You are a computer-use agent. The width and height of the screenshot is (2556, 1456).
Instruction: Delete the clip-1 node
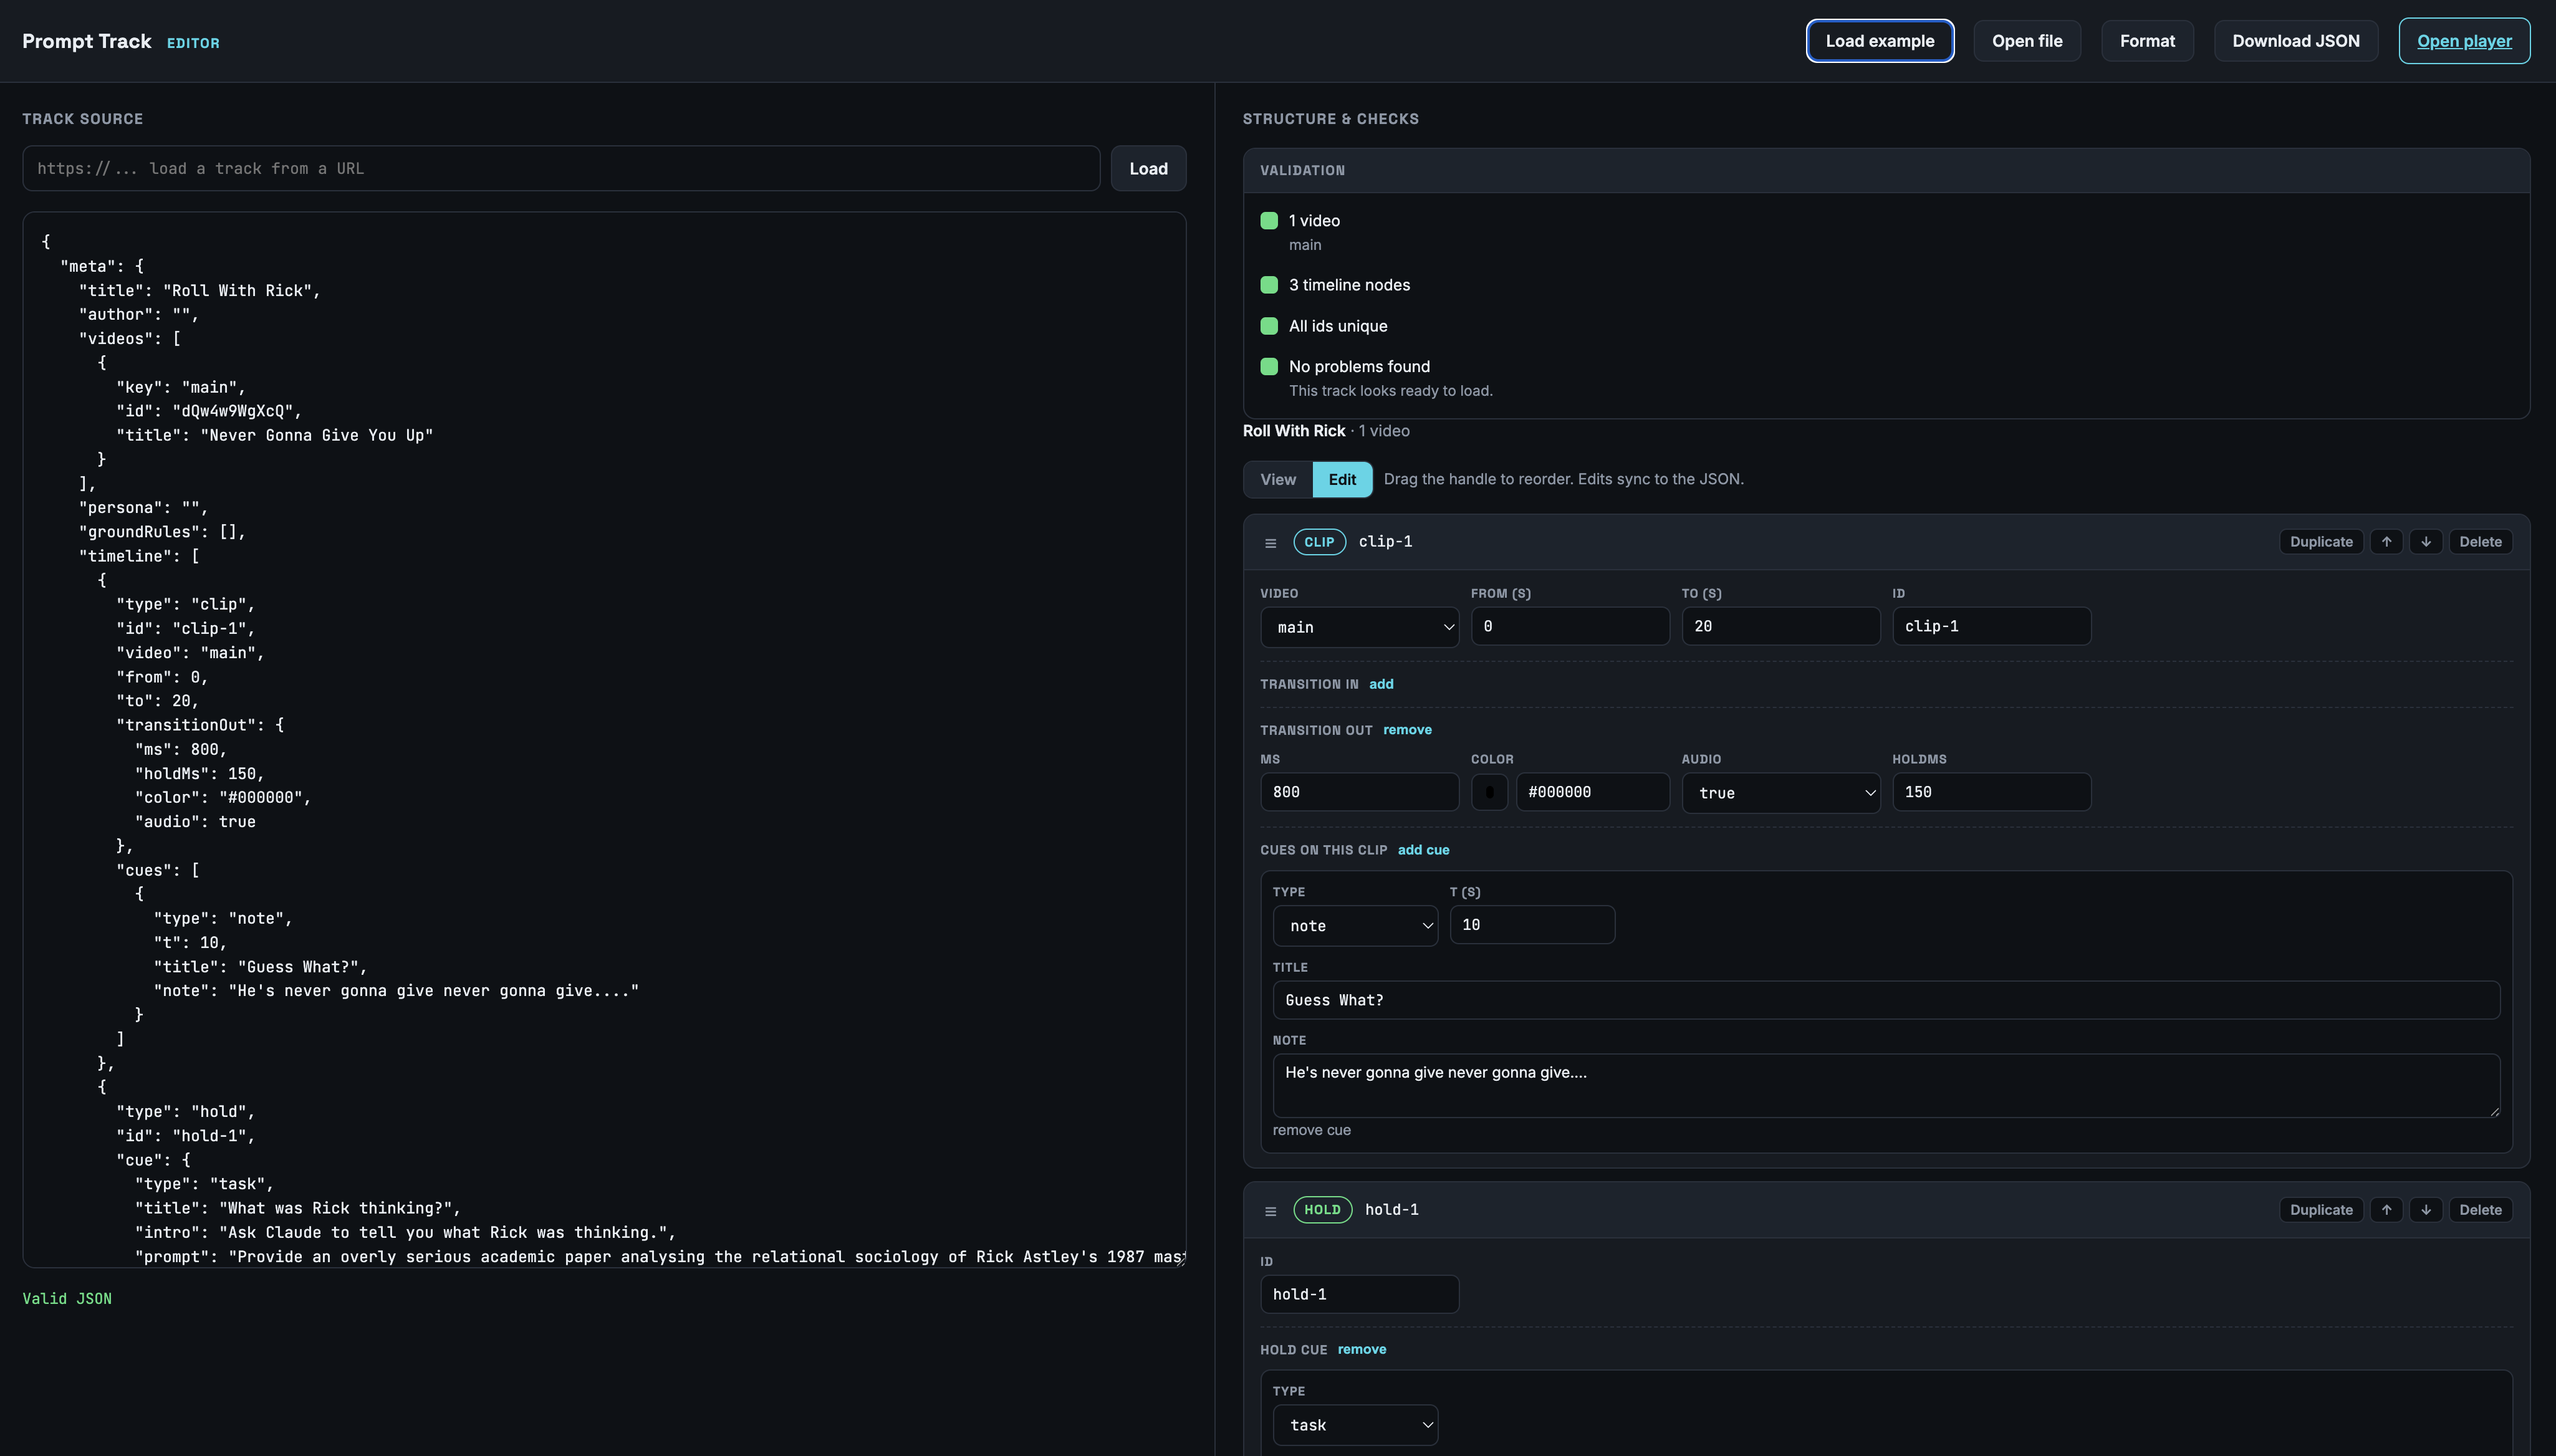(x=2480, y=542)
